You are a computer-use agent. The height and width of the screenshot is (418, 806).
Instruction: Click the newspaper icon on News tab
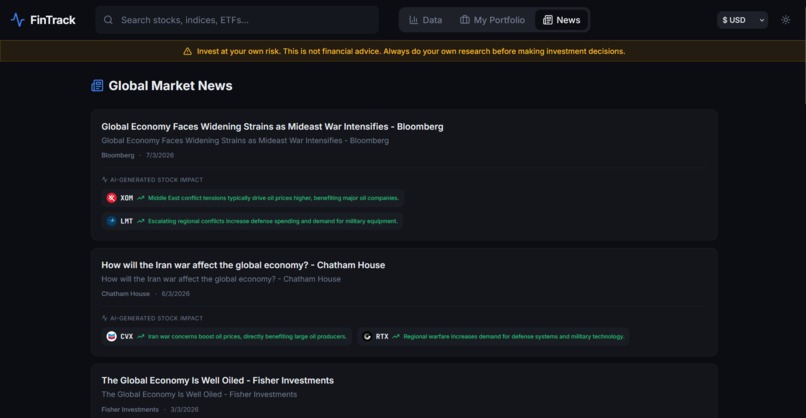coord(547,20)
